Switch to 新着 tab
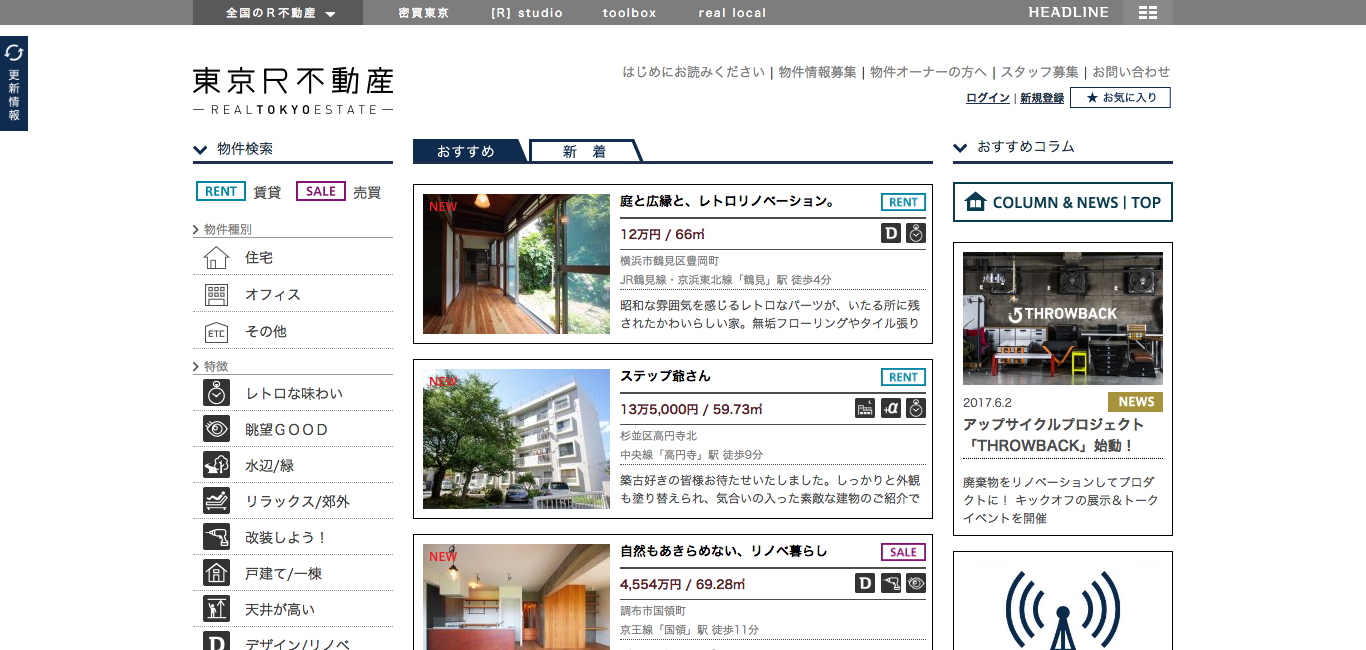The image size is (1366, 650). [x=585, y=151]
